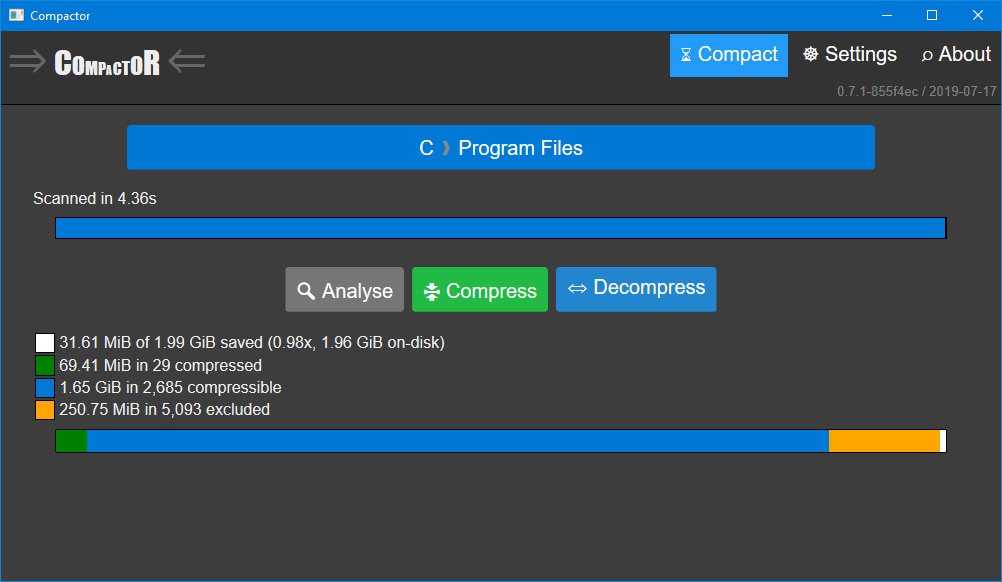The width and height of the screenshot is (1002, 582).
Task: Click the Analyse button
Action: click(344, 290)
